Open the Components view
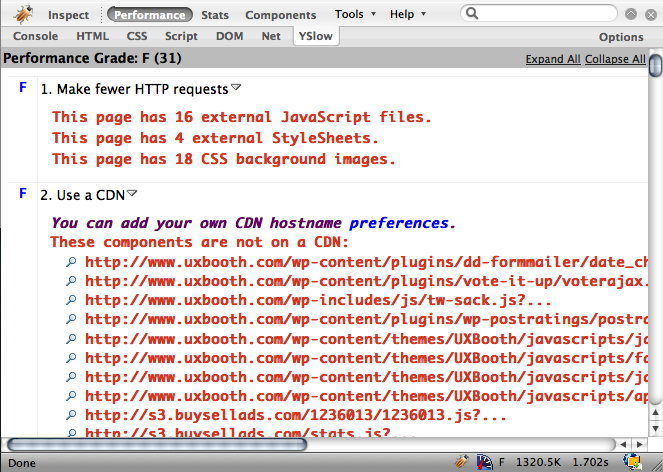The image size is (663, 472). 280,15
